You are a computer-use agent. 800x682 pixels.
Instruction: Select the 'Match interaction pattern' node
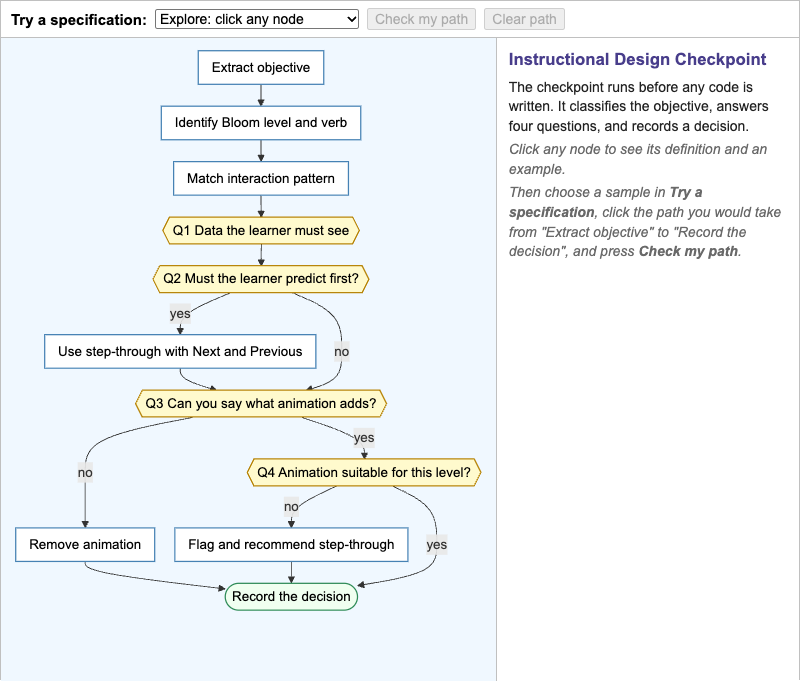coord(261,179)
